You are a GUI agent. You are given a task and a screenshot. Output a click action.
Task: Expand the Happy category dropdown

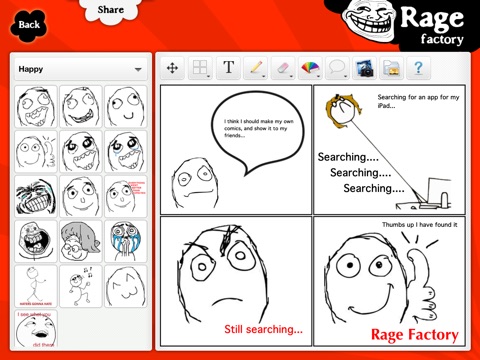81,69
